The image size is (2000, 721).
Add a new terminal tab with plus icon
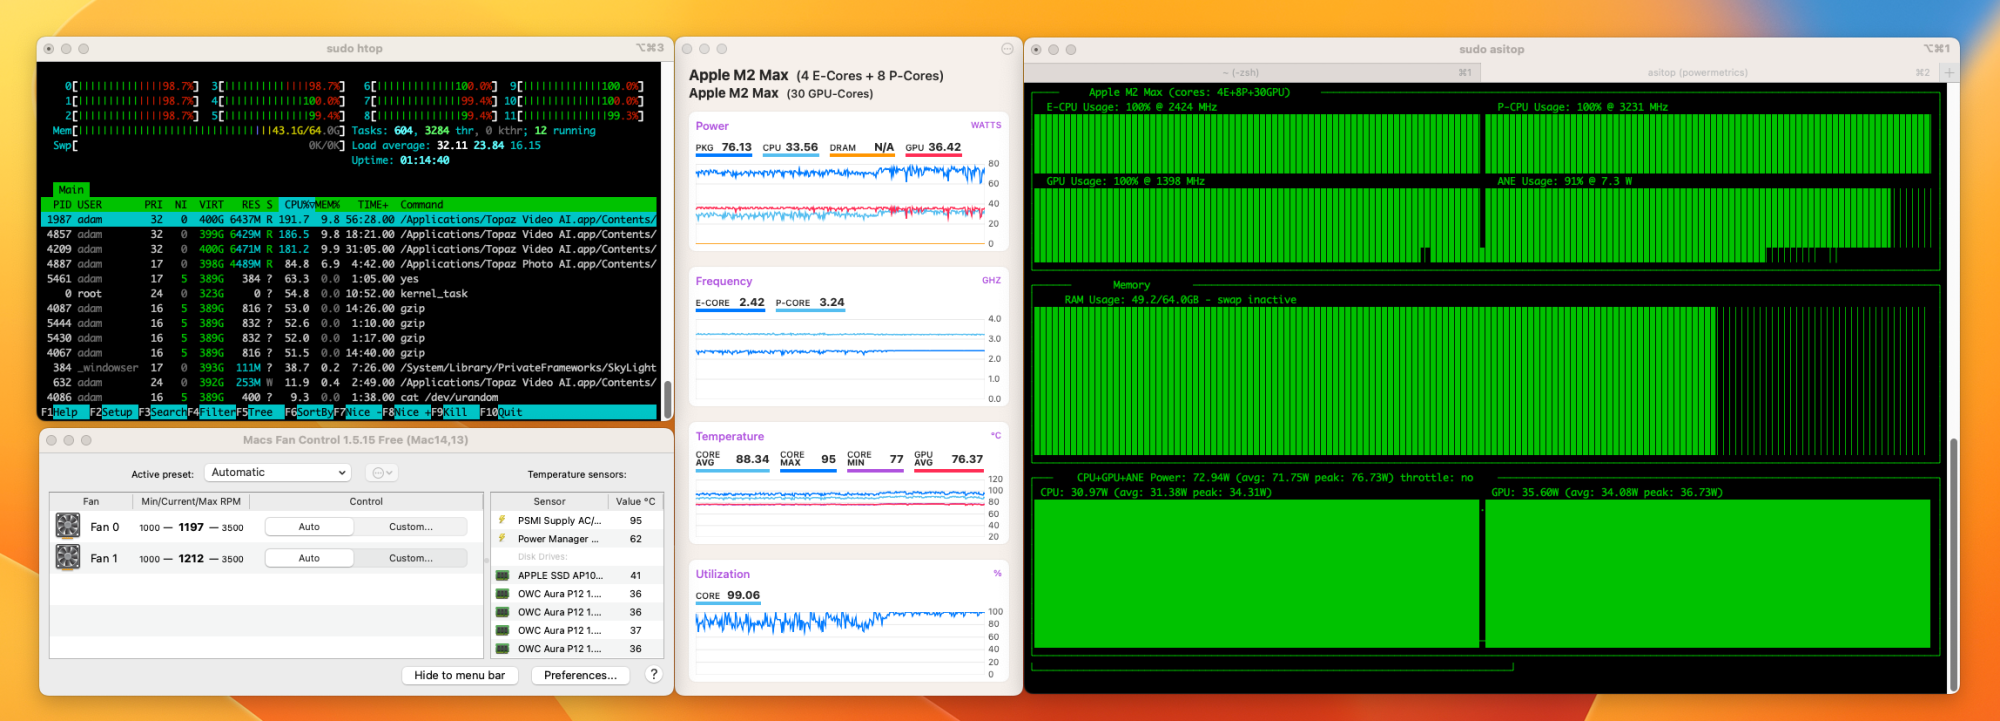click(x=1949, y=72)
